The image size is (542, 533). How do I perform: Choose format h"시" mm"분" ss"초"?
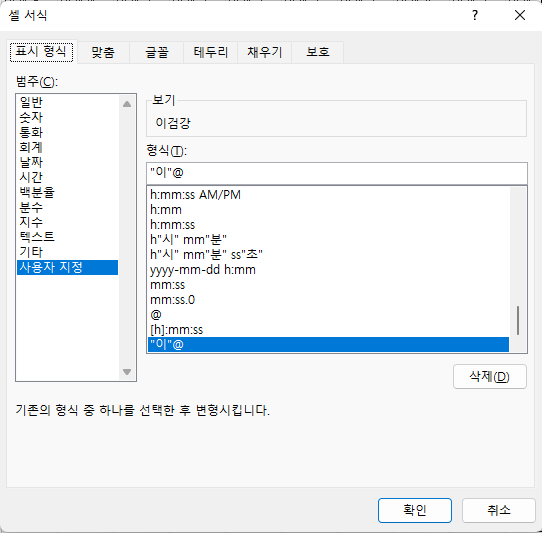tap(328, 255)
